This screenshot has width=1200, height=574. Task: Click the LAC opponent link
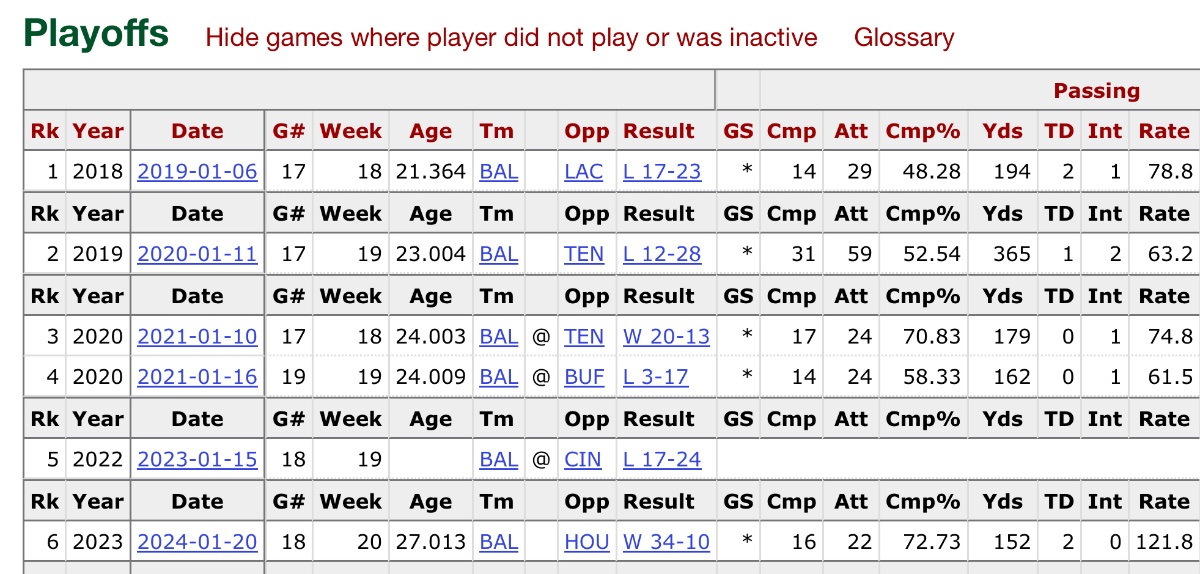[x=583, y=172]
